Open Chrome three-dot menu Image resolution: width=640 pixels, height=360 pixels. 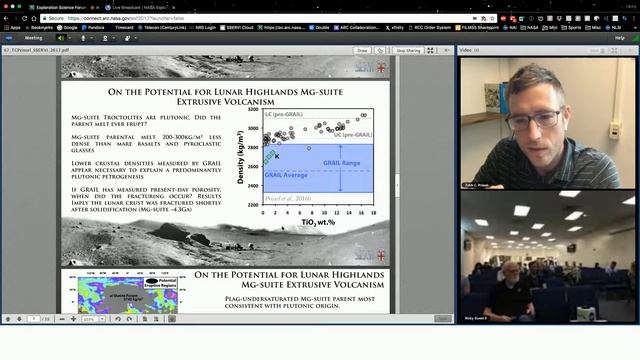coord(634,18)
